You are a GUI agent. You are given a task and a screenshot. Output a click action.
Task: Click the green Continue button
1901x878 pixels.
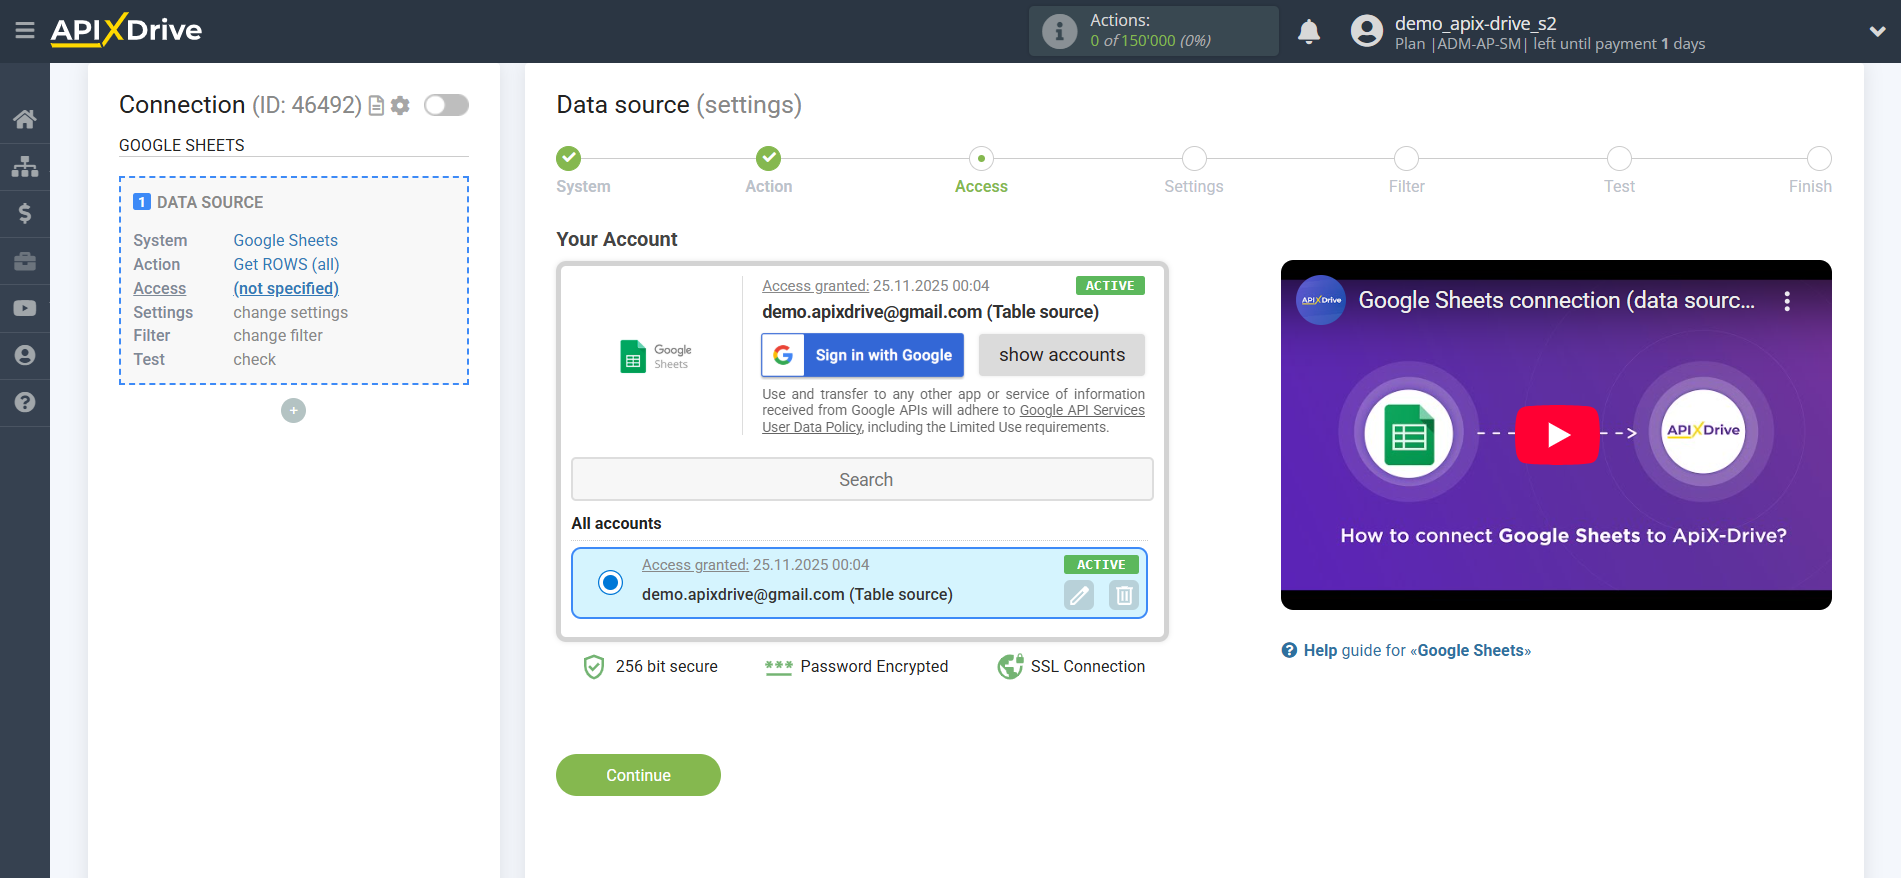click(638, 775)
